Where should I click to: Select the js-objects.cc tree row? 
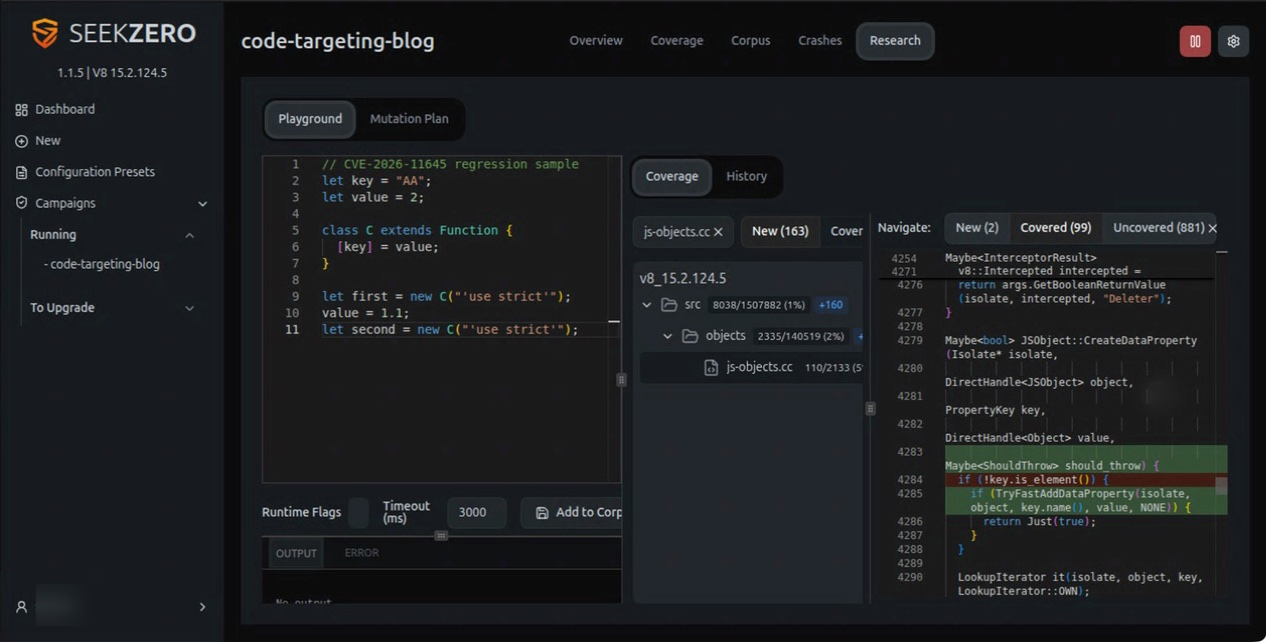tap(752, 367)
